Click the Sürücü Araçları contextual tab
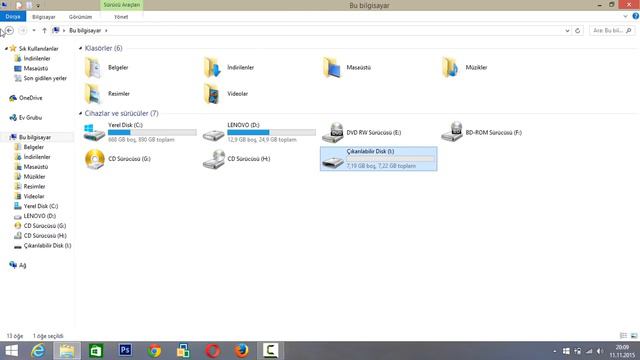The height and width of the screenshot is (360, 640). (122, 5)
